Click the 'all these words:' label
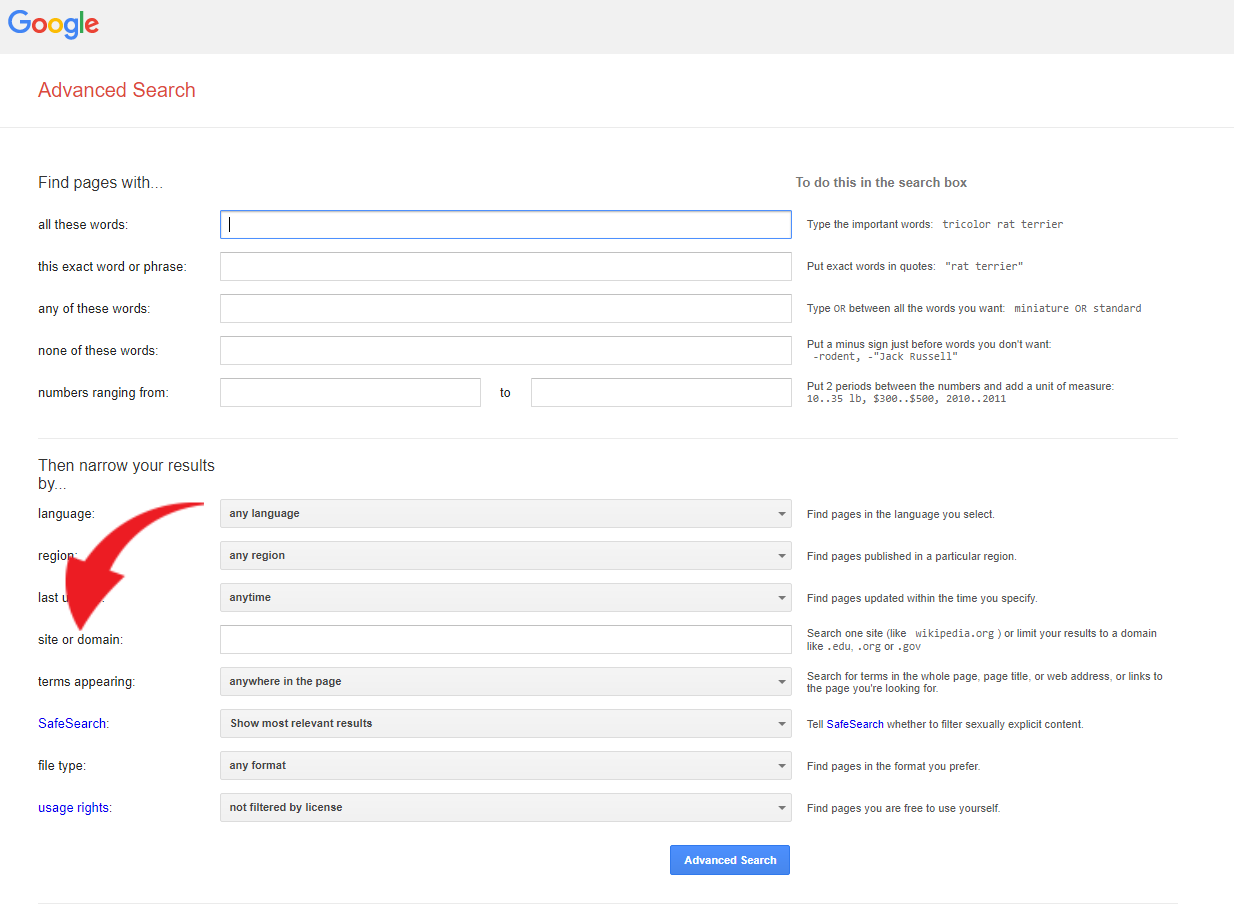Image resolution: width=1234 pixels, height=917 pixels. [x=83, y=224]
